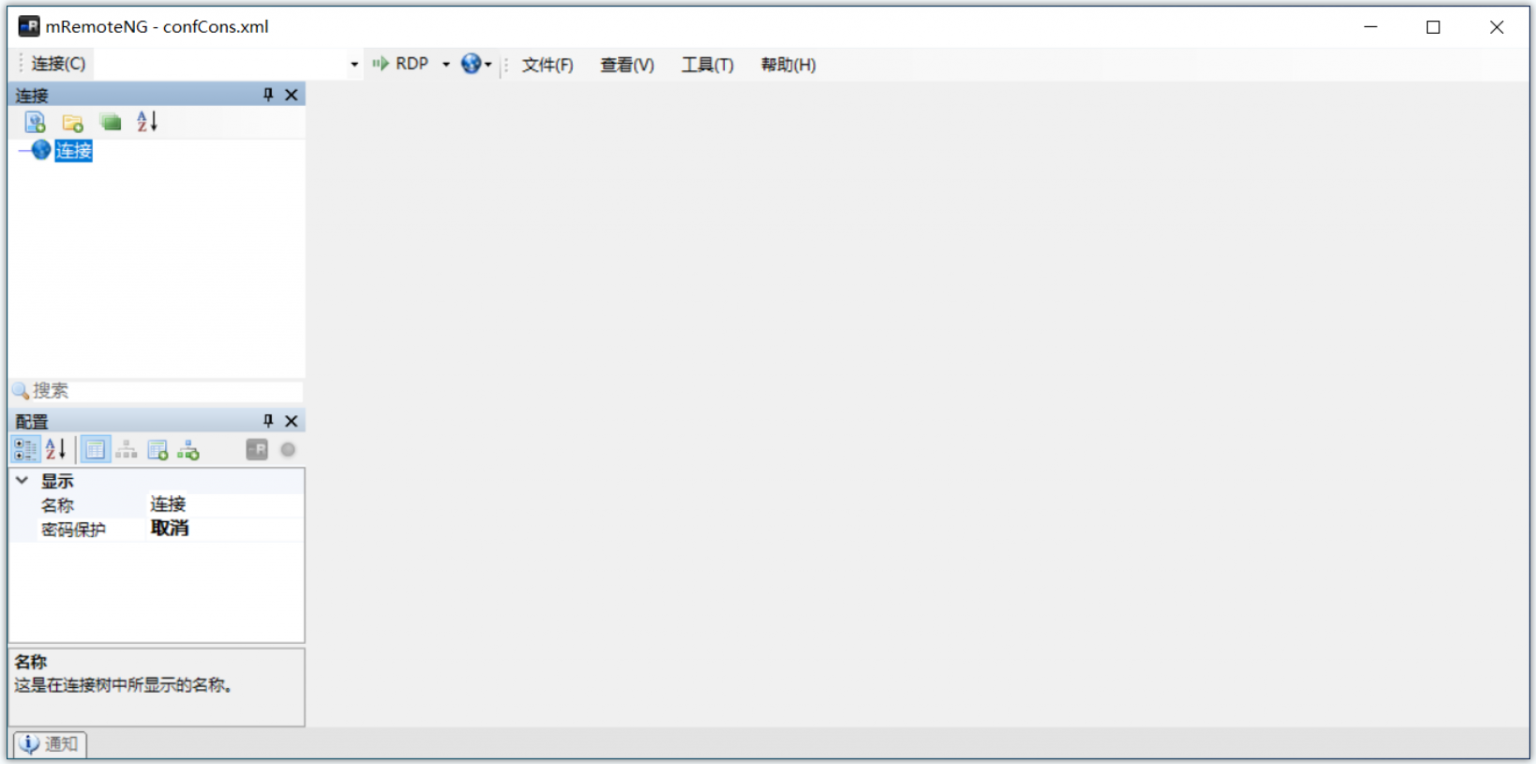Switch config panel to categorized view
This screenshot has height=764, width=1536.
[24, 449]
